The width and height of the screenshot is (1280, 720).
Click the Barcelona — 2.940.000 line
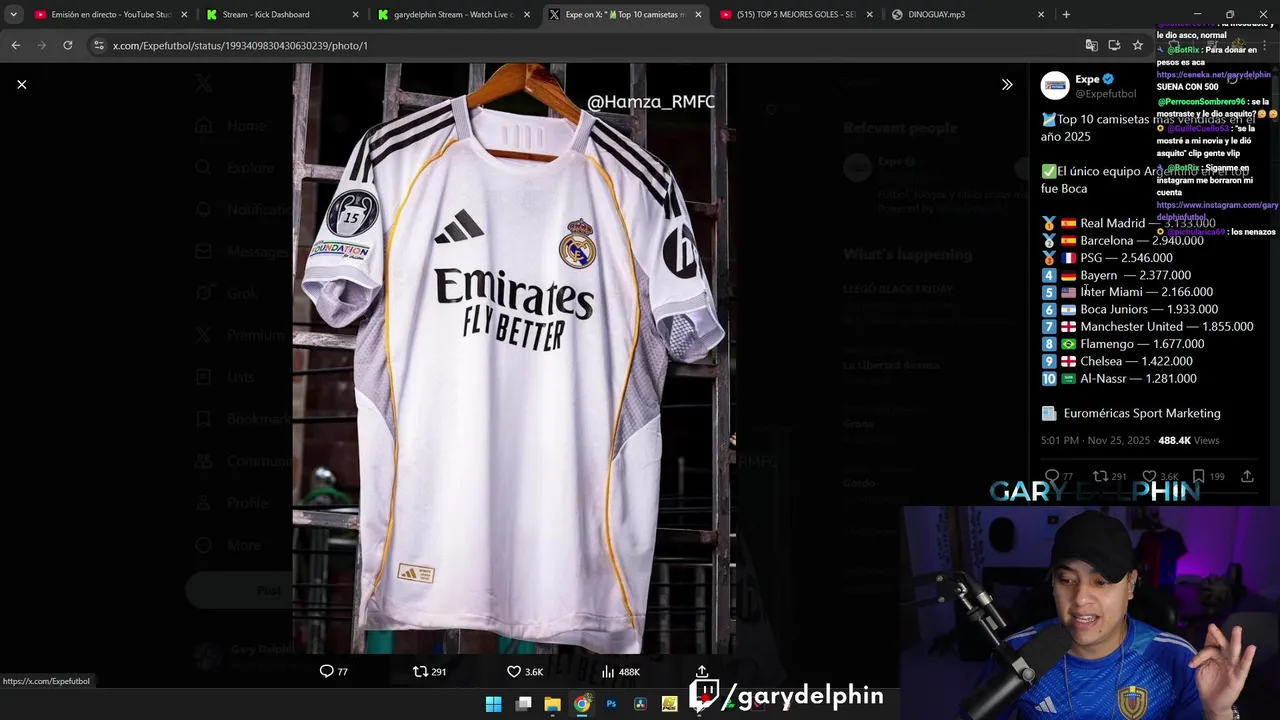point(1122,240)
